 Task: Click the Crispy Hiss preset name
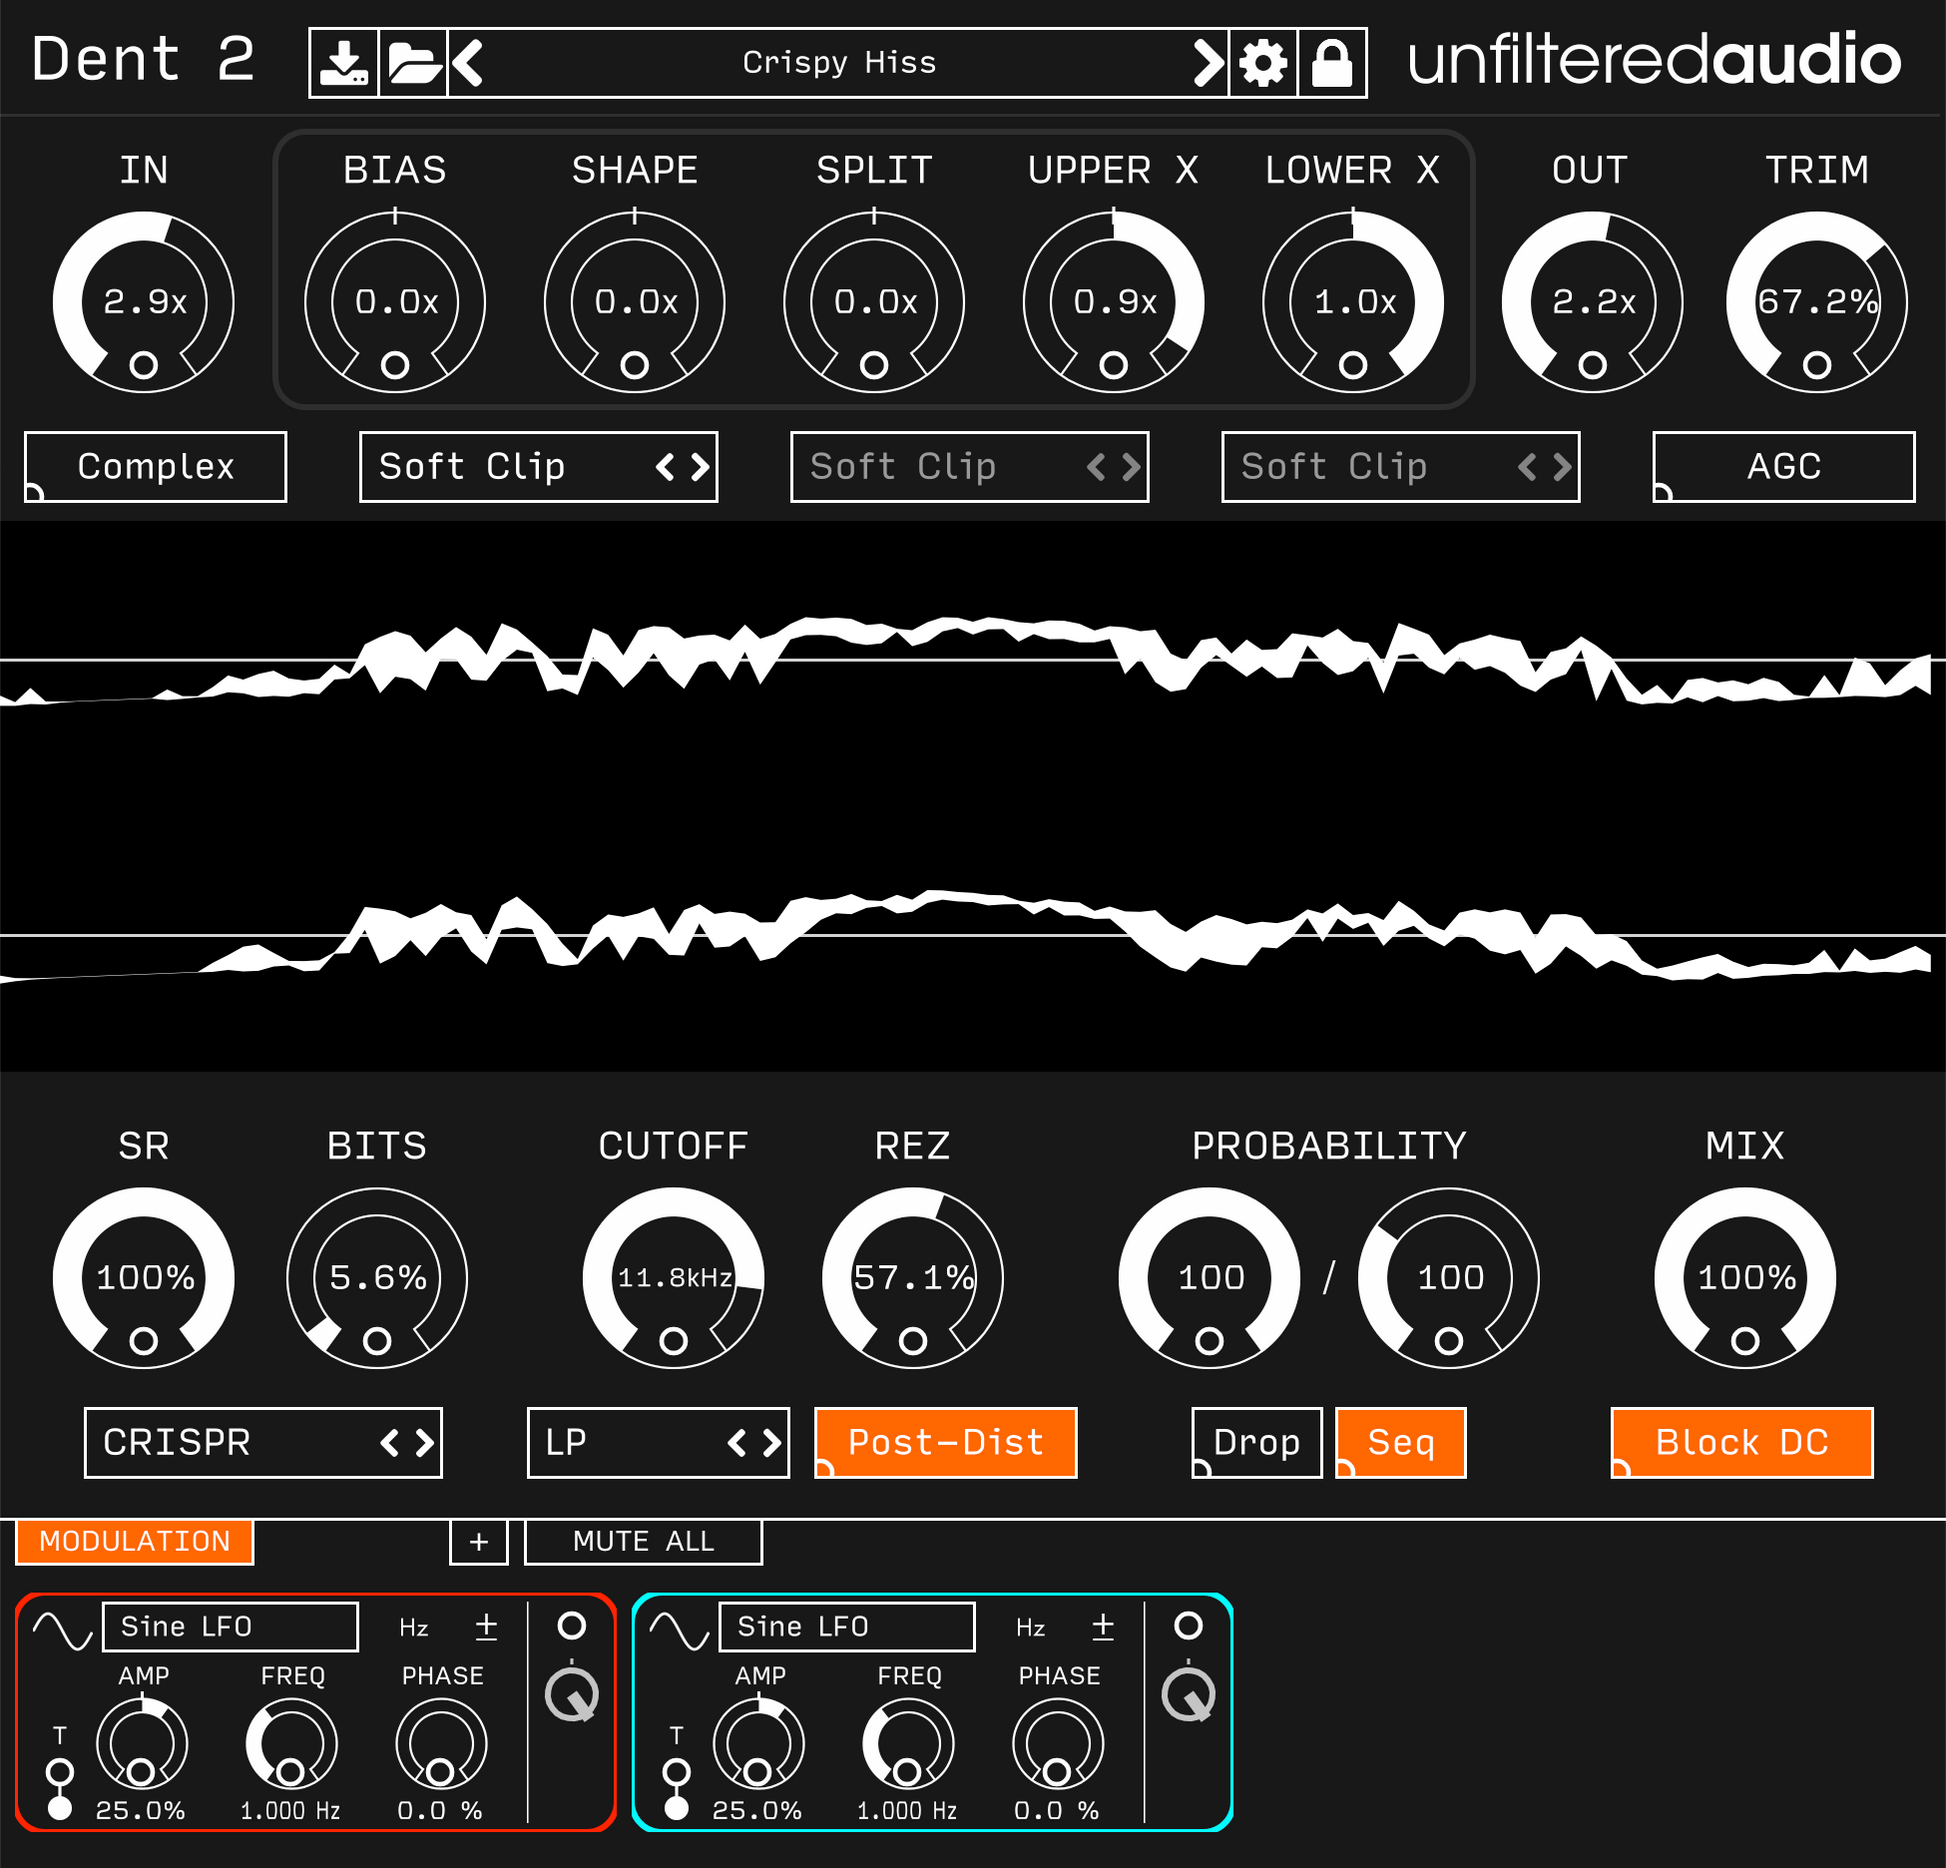tap(838, 63)
